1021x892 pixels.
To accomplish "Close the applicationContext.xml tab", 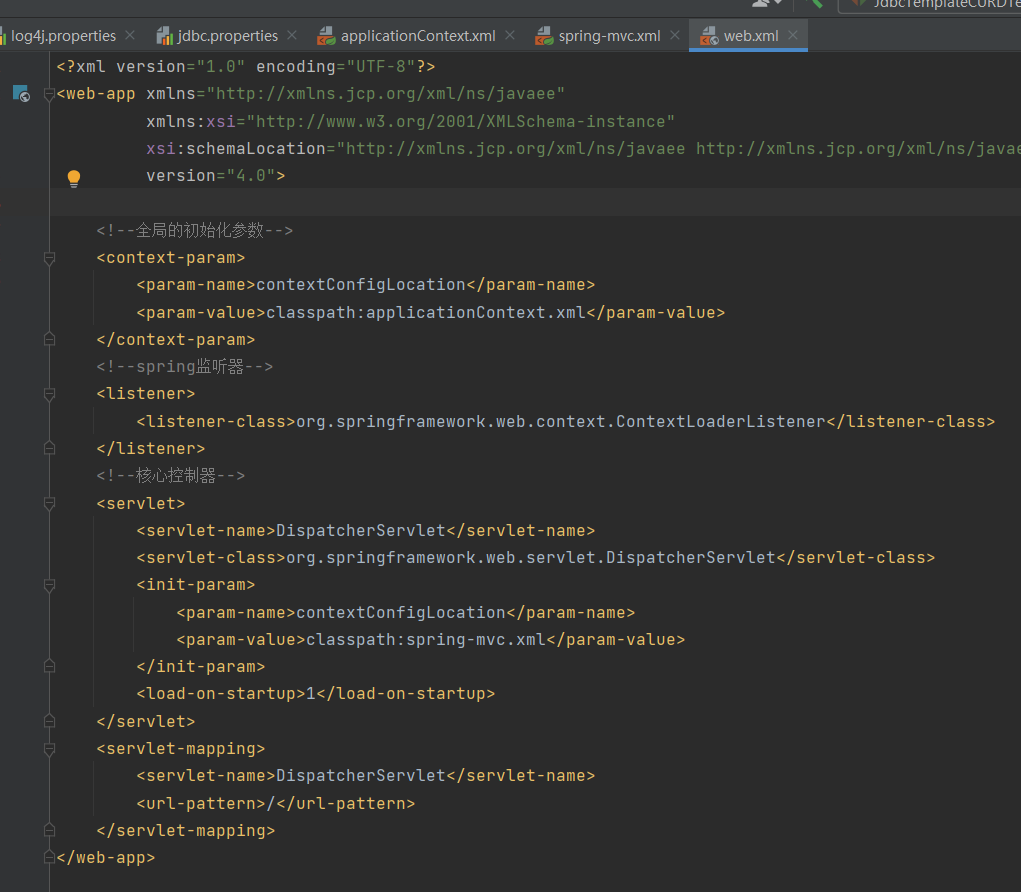I will [510, 35].
